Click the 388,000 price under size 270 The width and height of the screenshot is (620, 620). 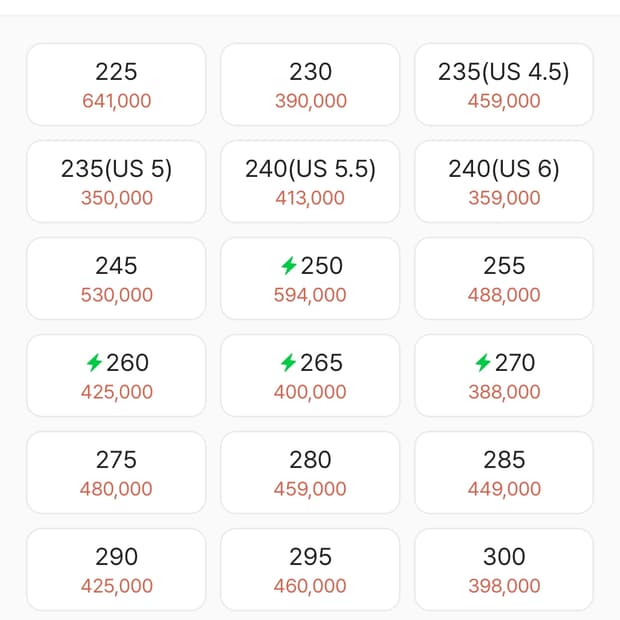point(504,392)
